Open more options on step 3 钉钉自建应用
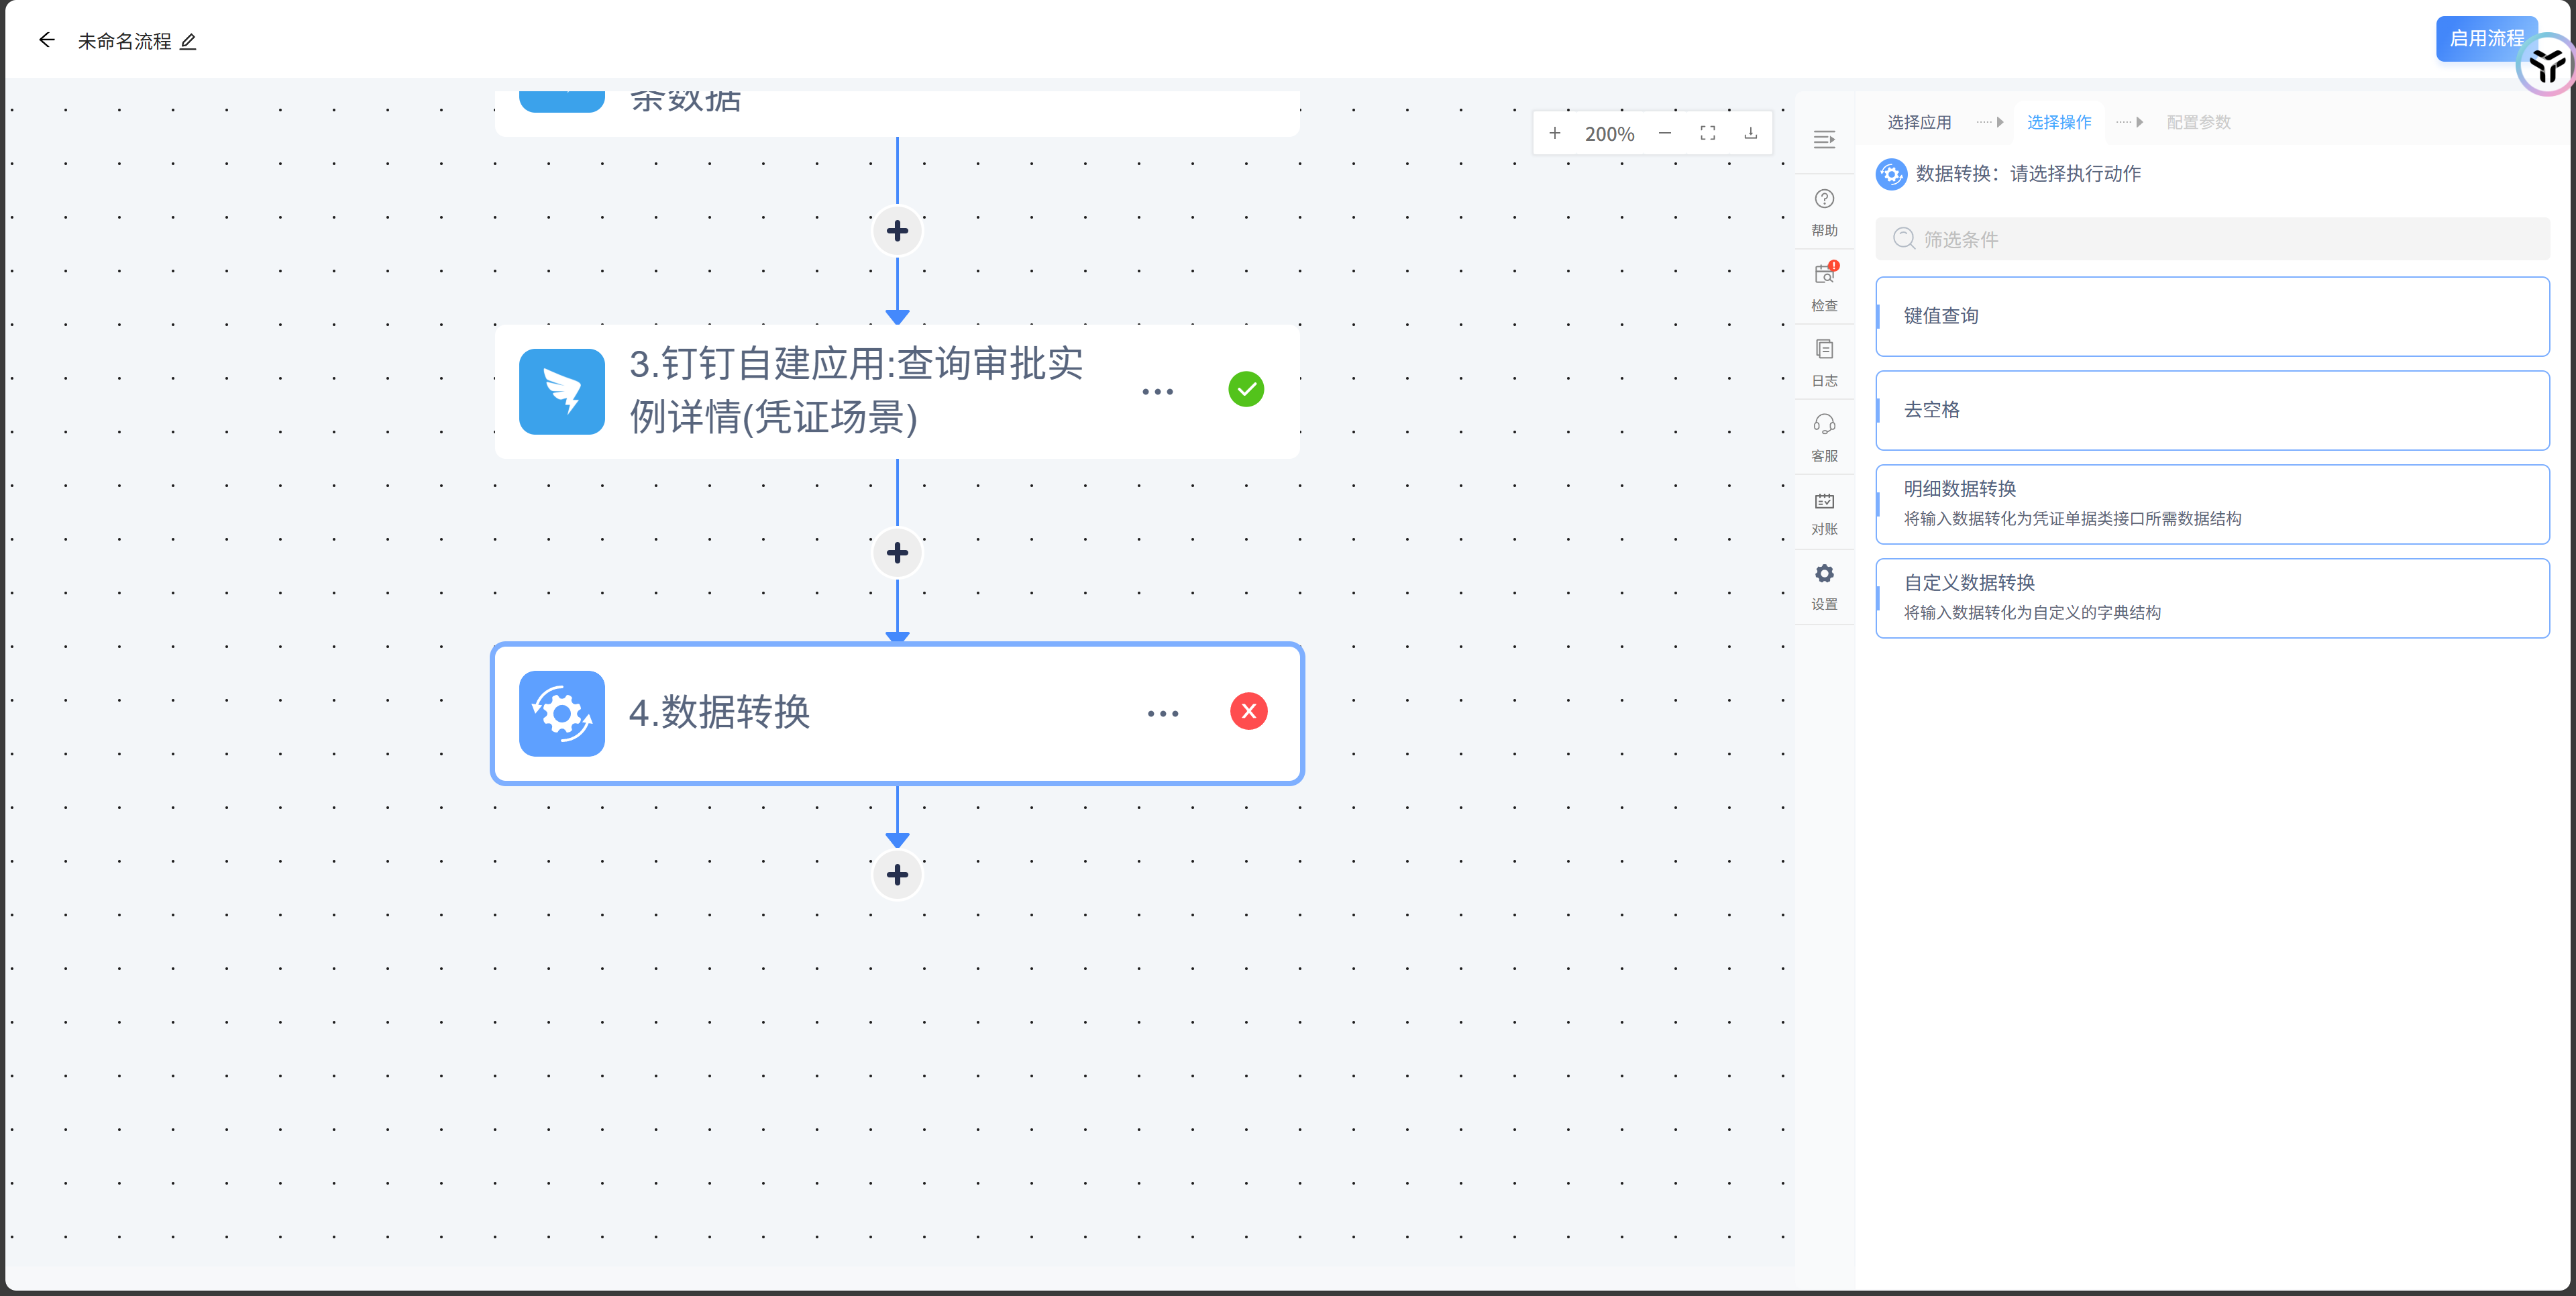Screen dimensions: 2576x1296 pos(1157,391)
